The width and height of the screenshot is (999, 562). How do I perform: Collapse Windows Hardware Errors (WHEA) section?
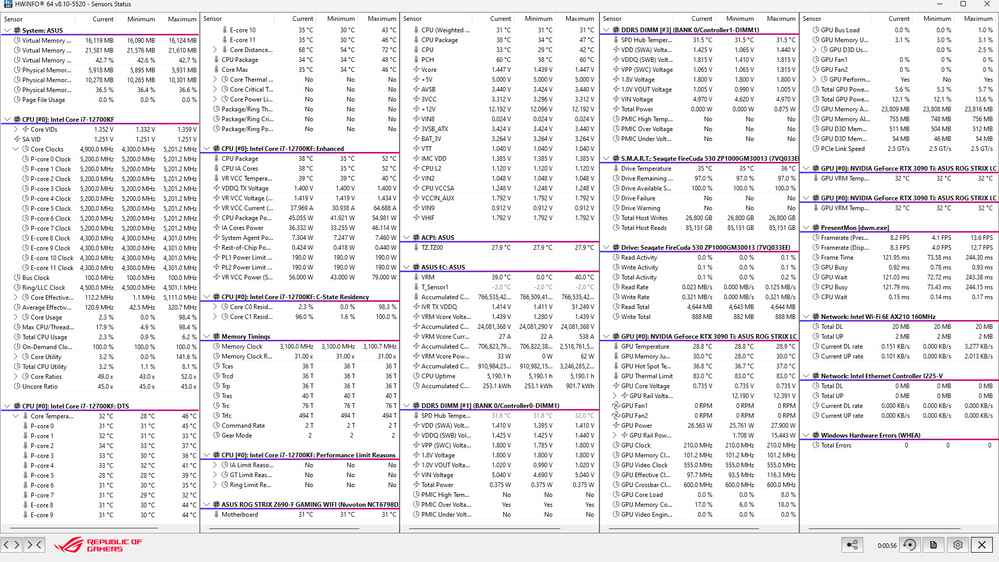point(806,435)
